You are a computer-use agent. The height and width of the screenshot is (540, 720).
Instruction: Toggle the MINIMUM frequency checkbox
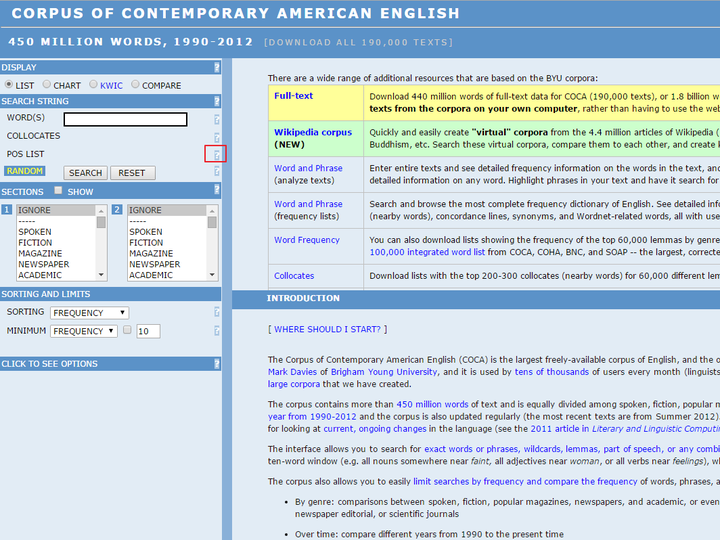[x=127, y=330]
